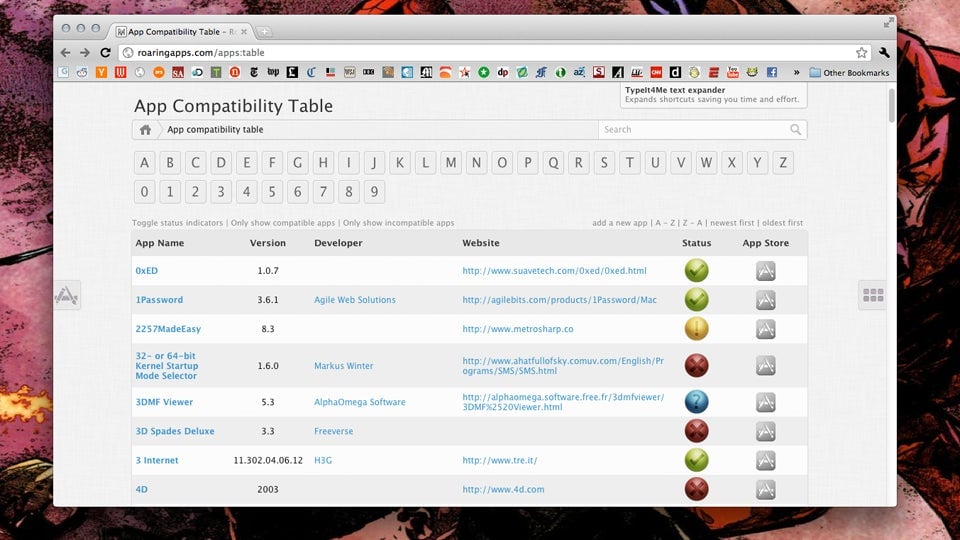Bookmark this page with the star icon

click(861, 53)
